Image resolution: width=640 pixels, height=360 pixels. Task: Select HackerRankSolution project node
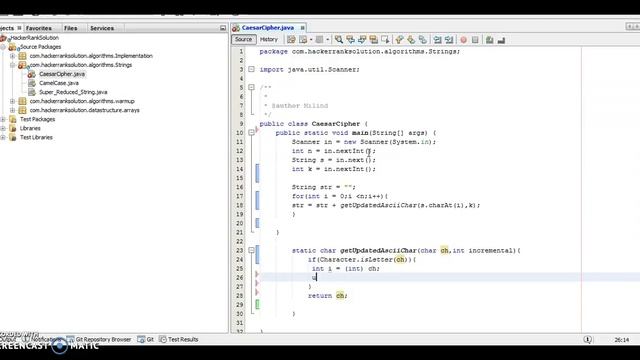coord(35,38)
